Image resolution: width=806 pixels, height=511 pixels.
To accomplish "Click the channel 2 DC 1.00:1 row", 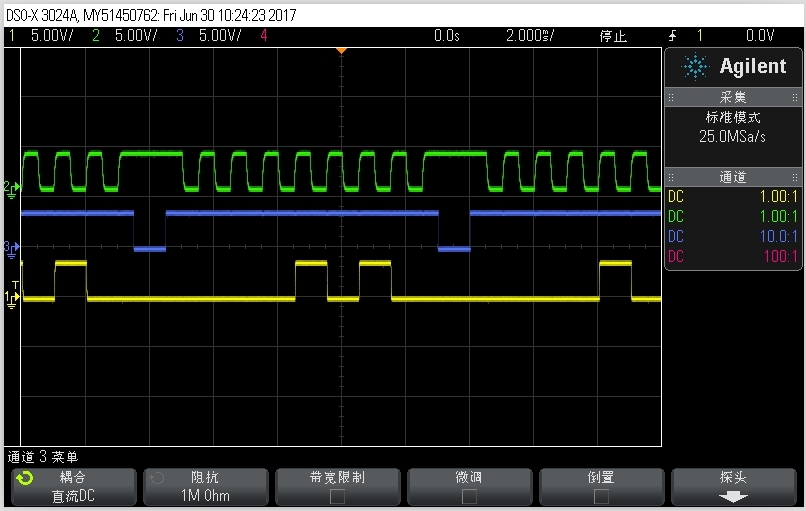I will tap(733, 216).
